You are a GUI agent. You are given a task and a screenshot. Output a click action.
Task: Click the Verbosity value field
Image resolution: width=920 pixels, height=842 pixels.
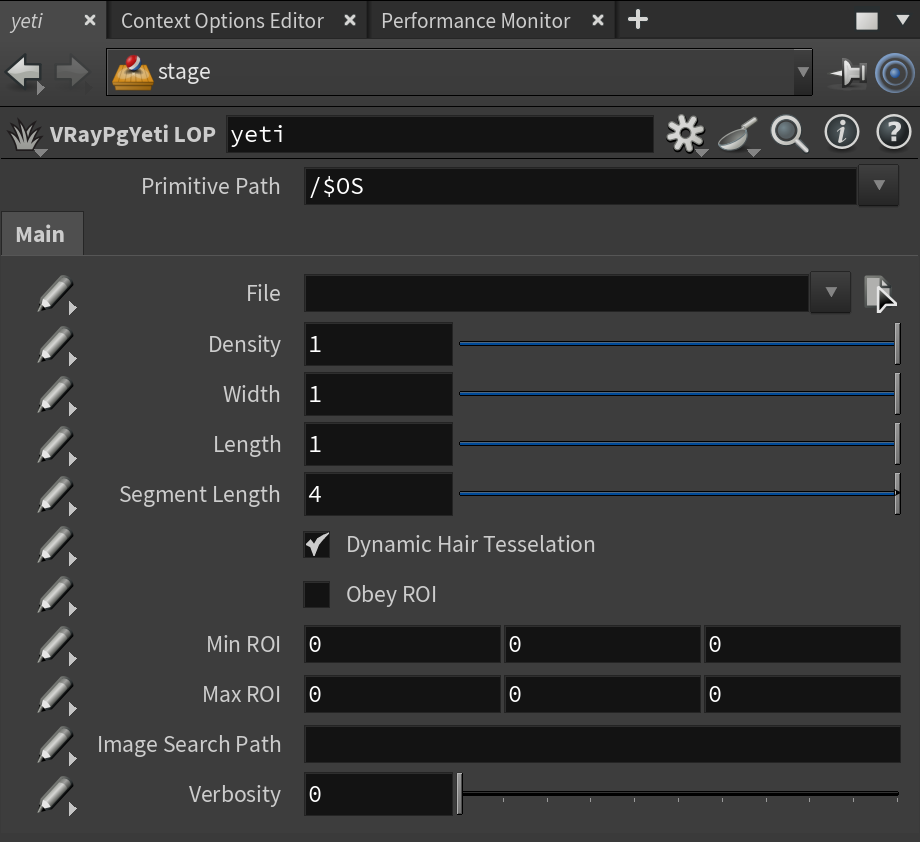pyautogui.click(x=378, y=794)
